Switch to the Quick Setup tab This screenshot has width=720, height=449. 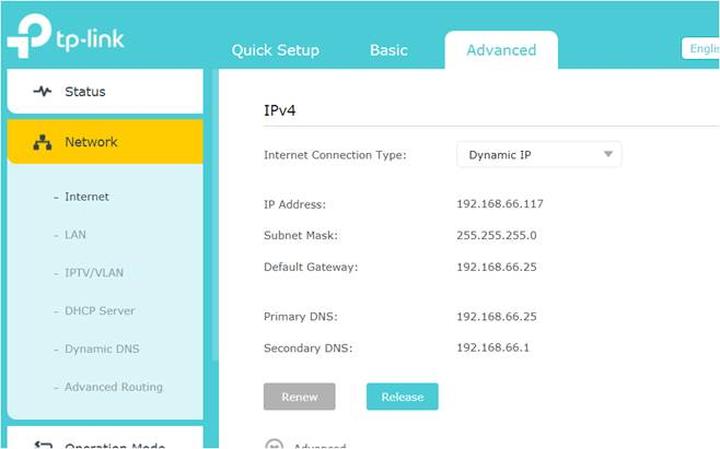tap(275, 50)
